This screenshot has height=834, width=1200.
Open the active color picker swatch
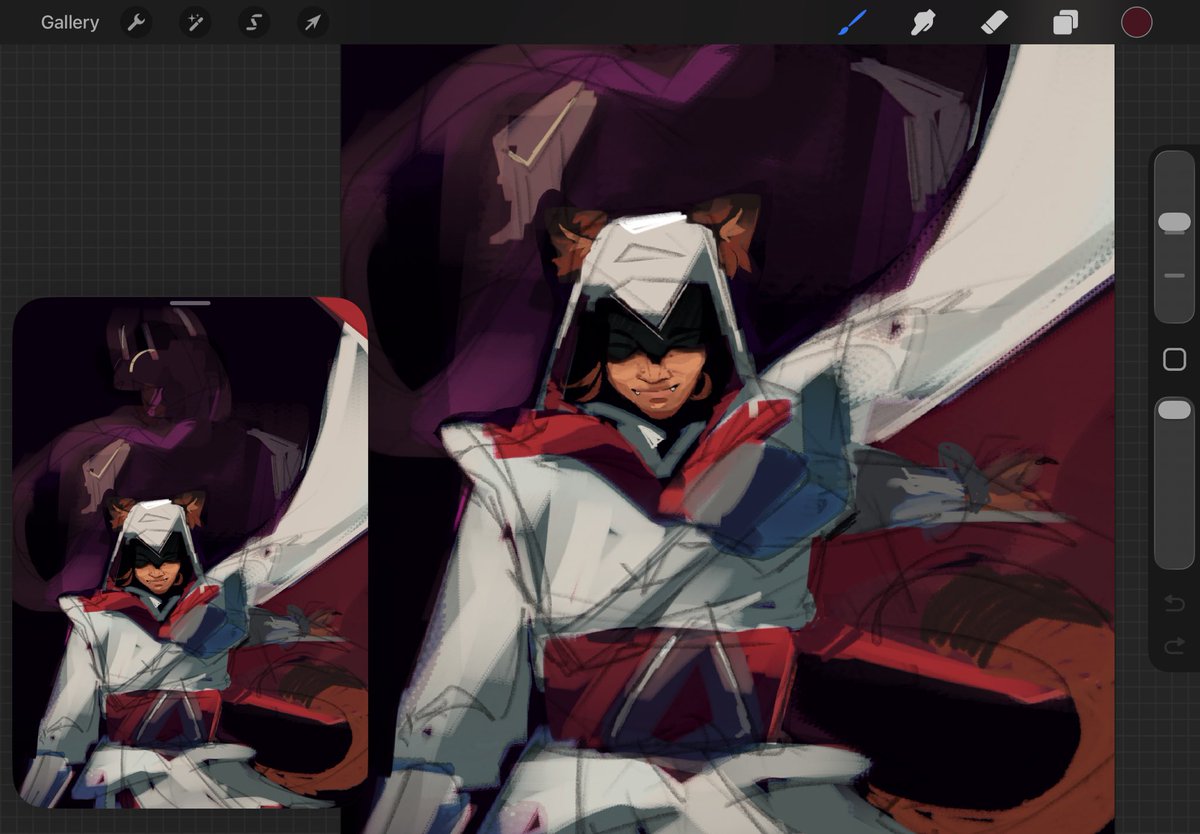1136,22
